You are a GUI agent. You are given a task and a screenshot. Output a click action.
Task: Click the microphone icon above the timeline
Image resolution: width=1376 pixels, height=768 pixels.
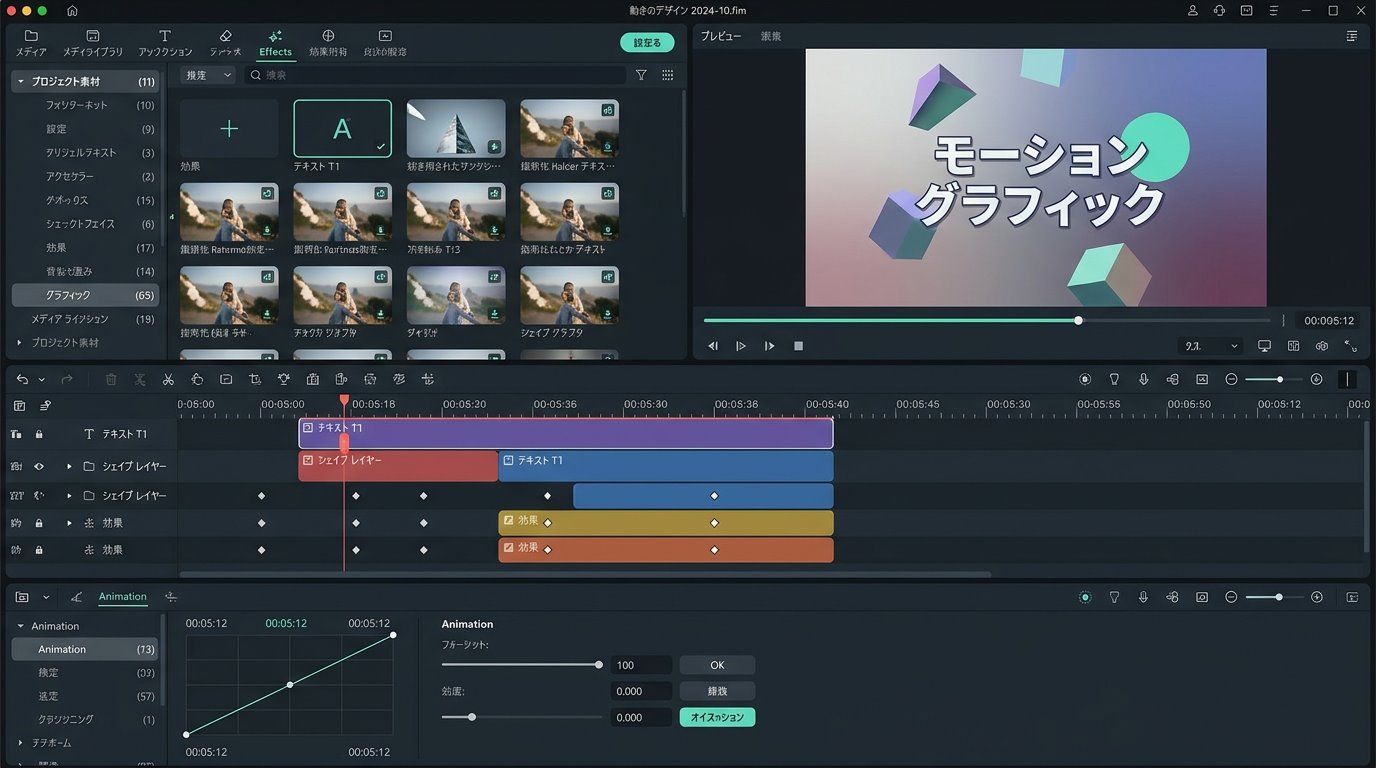point(1143,380)
